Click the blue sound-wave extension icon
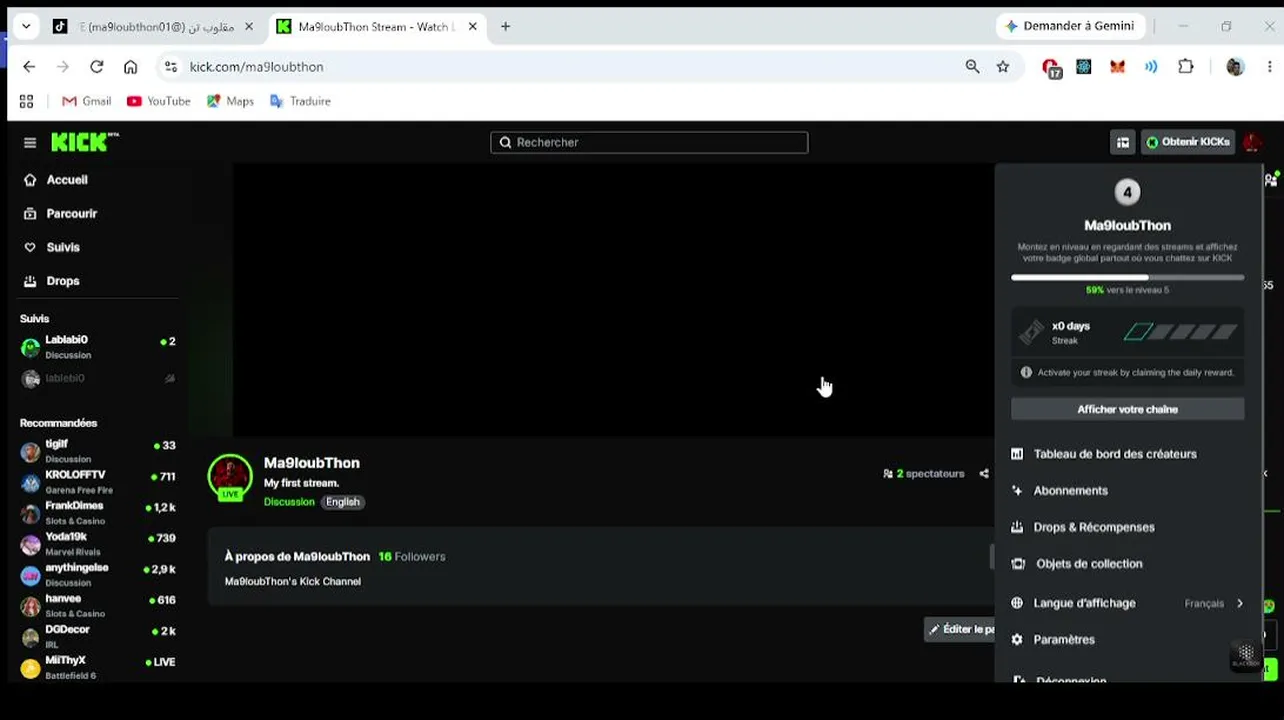1284x720 pixels. 1151,67
